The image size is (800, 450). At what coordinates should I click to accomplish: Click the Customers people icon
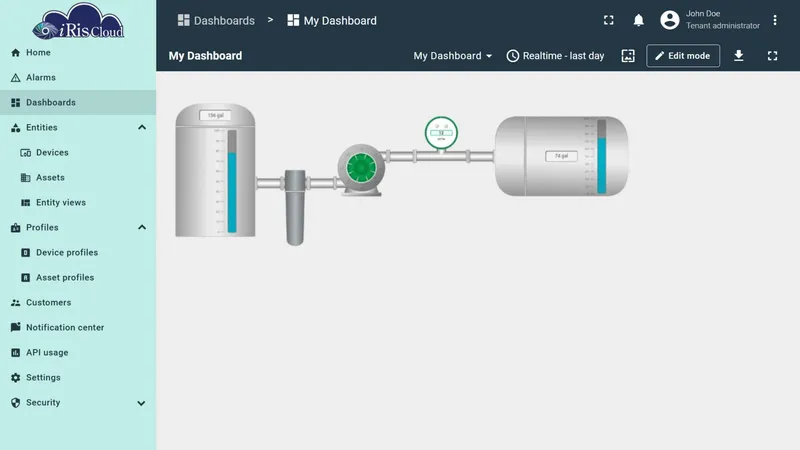(15, 303)
